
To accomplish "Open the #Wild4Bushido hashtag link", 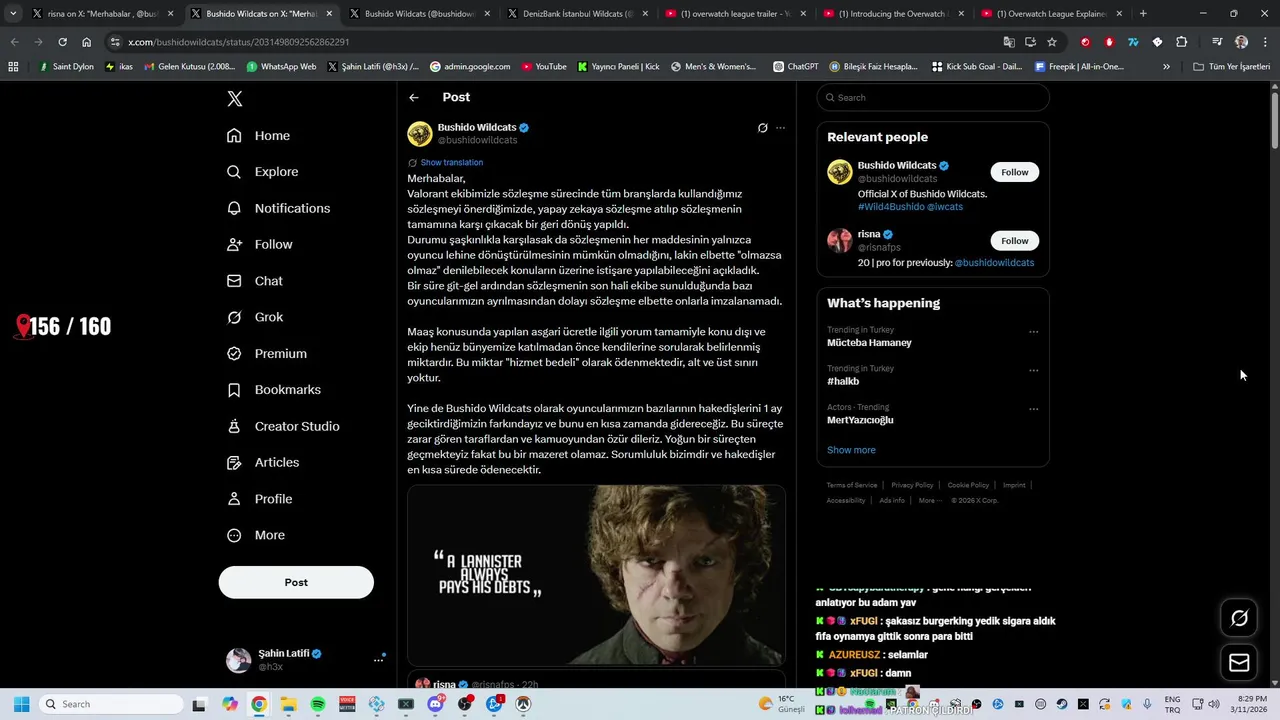I will 890,207.
